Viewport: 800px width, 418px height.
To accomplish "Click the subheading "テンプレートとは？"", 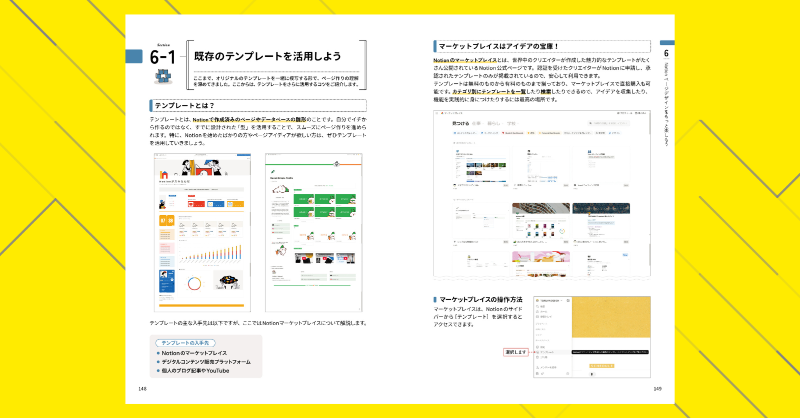I will pyautogui.click(x=184, y=106).
